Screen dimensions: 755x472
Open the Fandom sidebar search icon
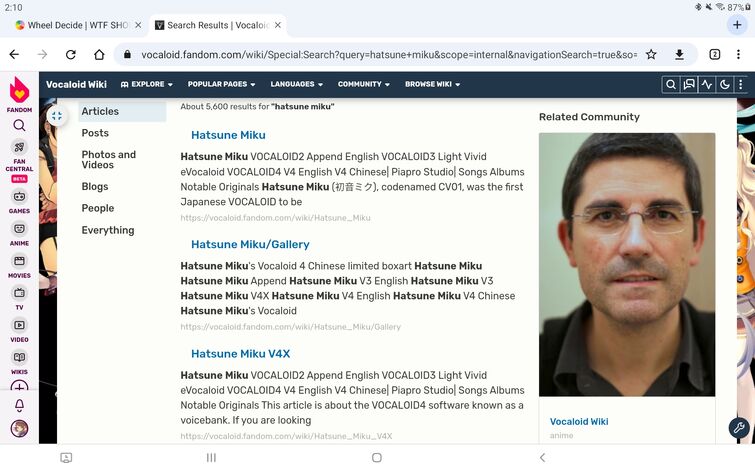click(19, 126)
